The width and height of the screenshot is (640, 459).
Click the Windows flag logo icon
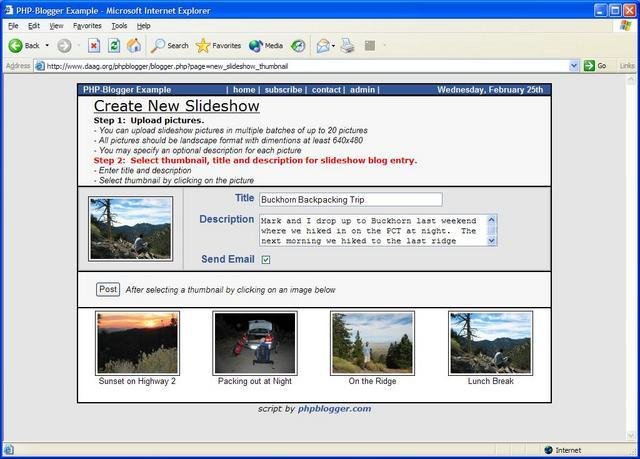click(625, 26)
